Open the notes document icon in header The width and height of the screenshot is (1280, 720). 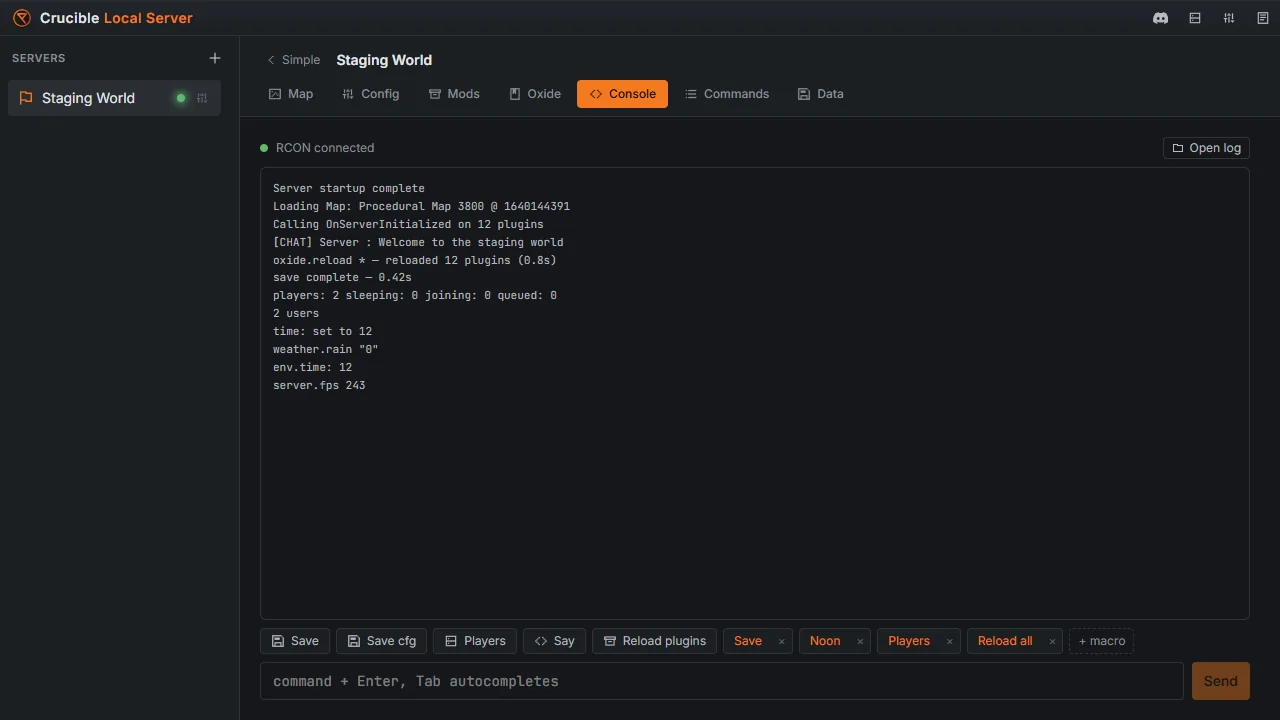pos(1263,18)
